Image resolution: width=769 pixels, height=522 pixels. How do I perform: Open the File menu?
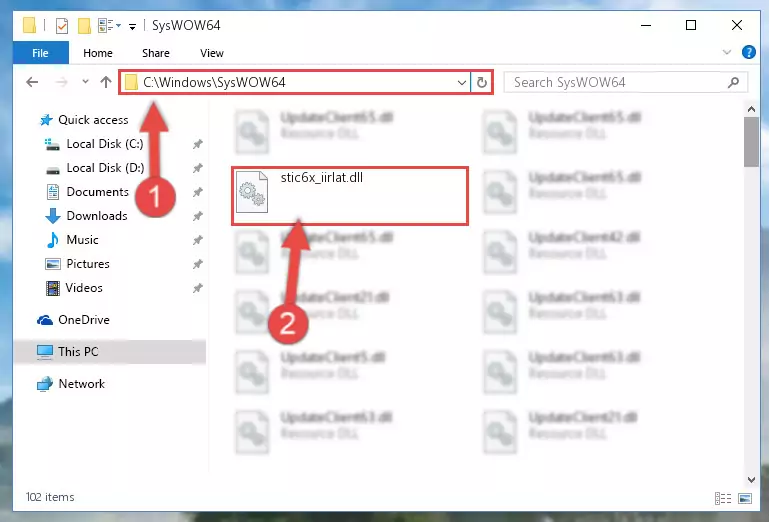[41, 53]
